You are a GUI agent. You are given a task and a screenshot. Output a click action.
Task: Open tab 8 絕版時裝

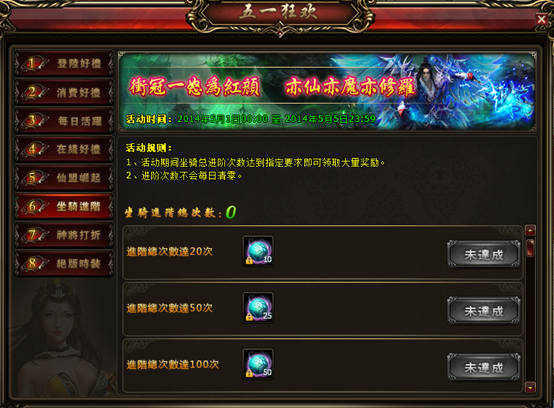coord(64,264)
